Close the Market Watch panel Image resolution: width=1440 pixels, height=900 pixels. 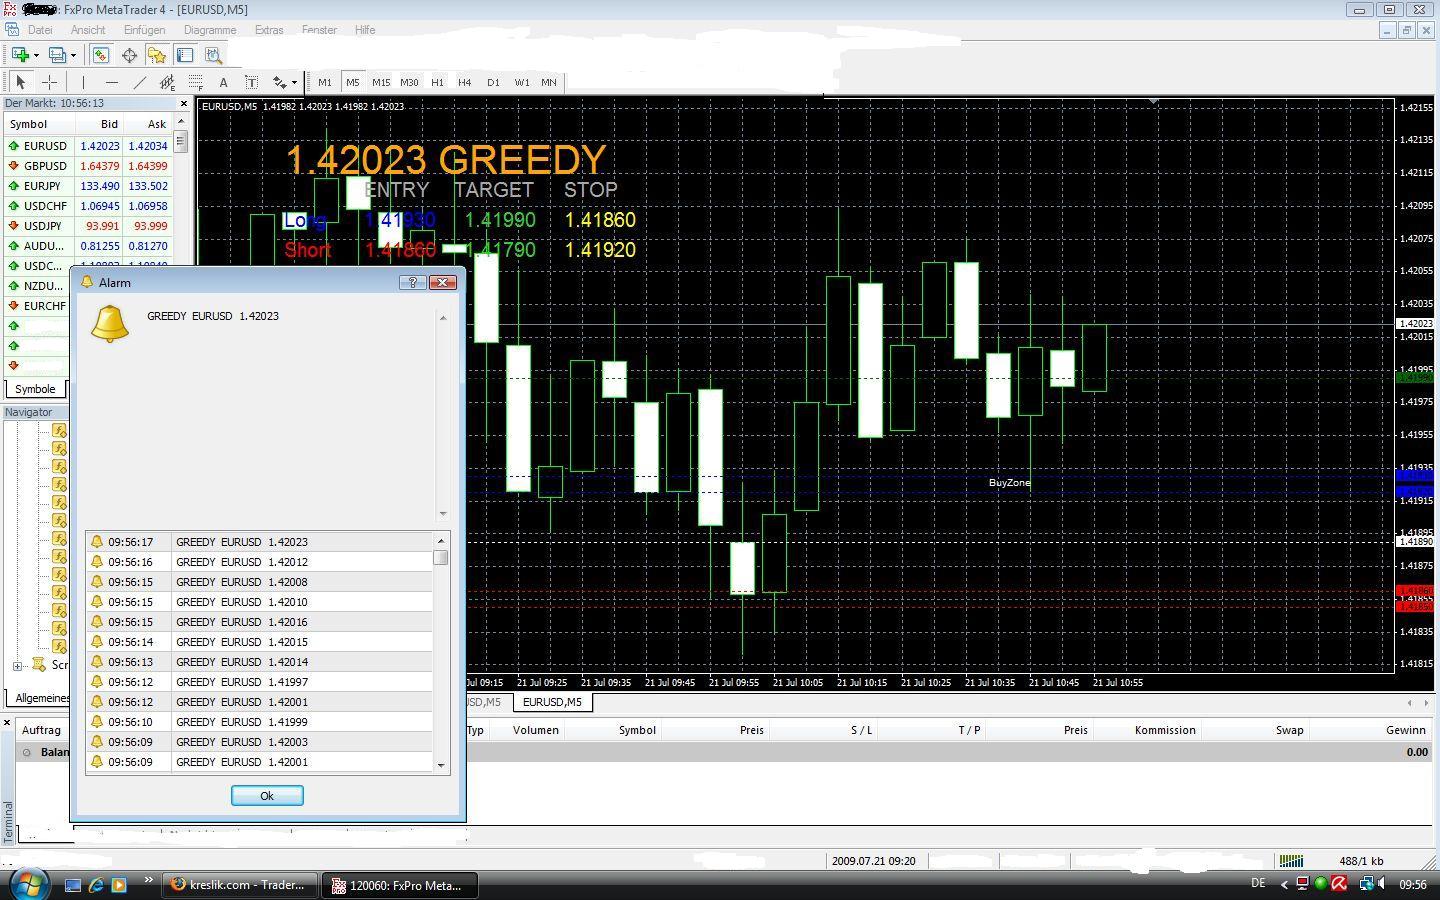[183, 104]
